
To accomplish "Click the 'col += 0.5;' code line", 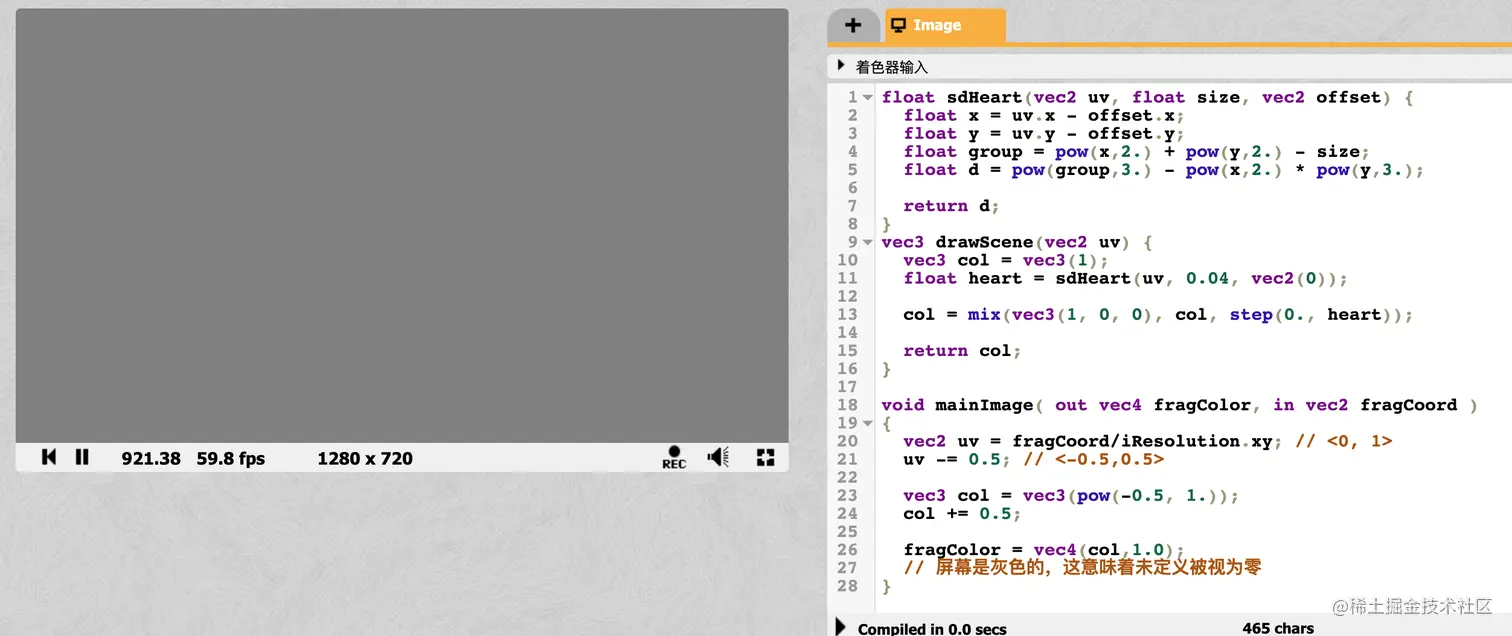I will [x=962, y=514].
